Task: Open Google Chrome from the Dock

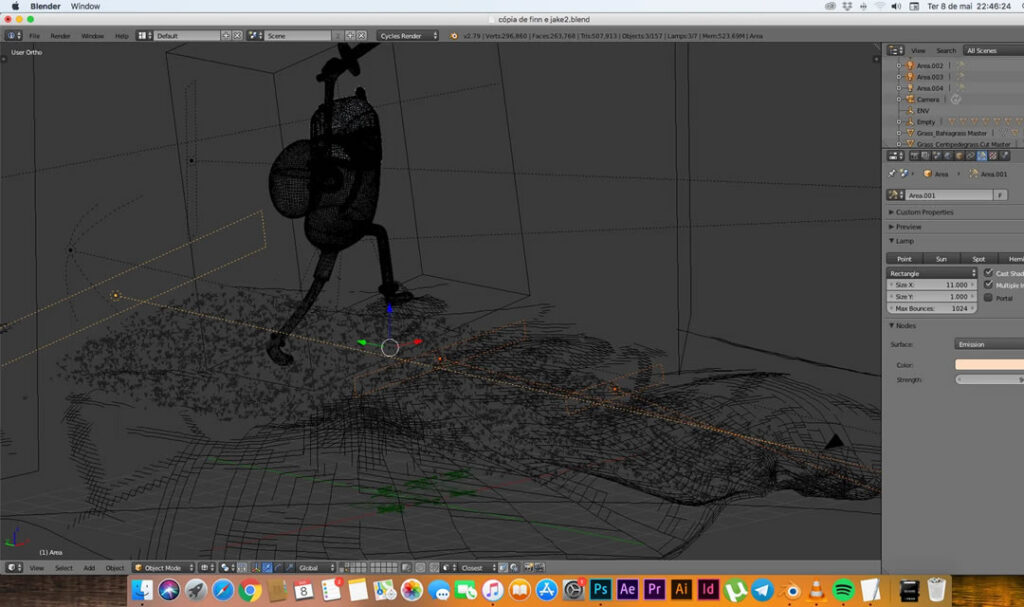Action: [250, 590]
